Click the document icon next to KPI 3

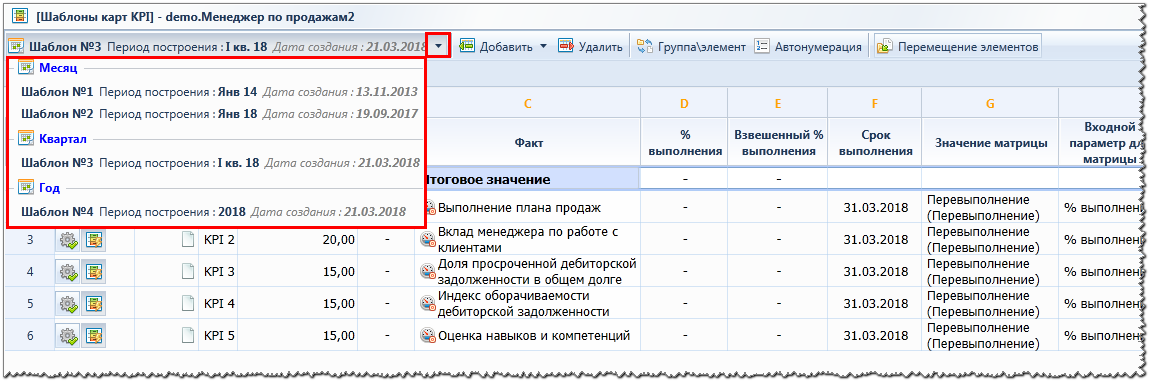(x=189, y=271)
